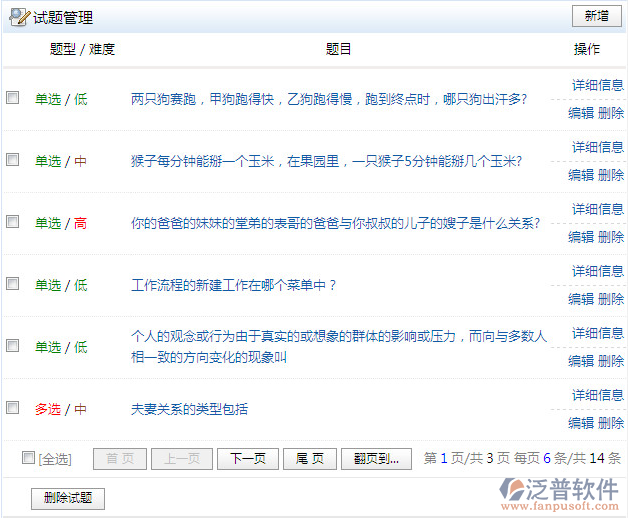Click the page info text 第 1 页/共 3 页
Image resolution: width=629 pixels, height=522 pixels.
(x=467, y=458)
